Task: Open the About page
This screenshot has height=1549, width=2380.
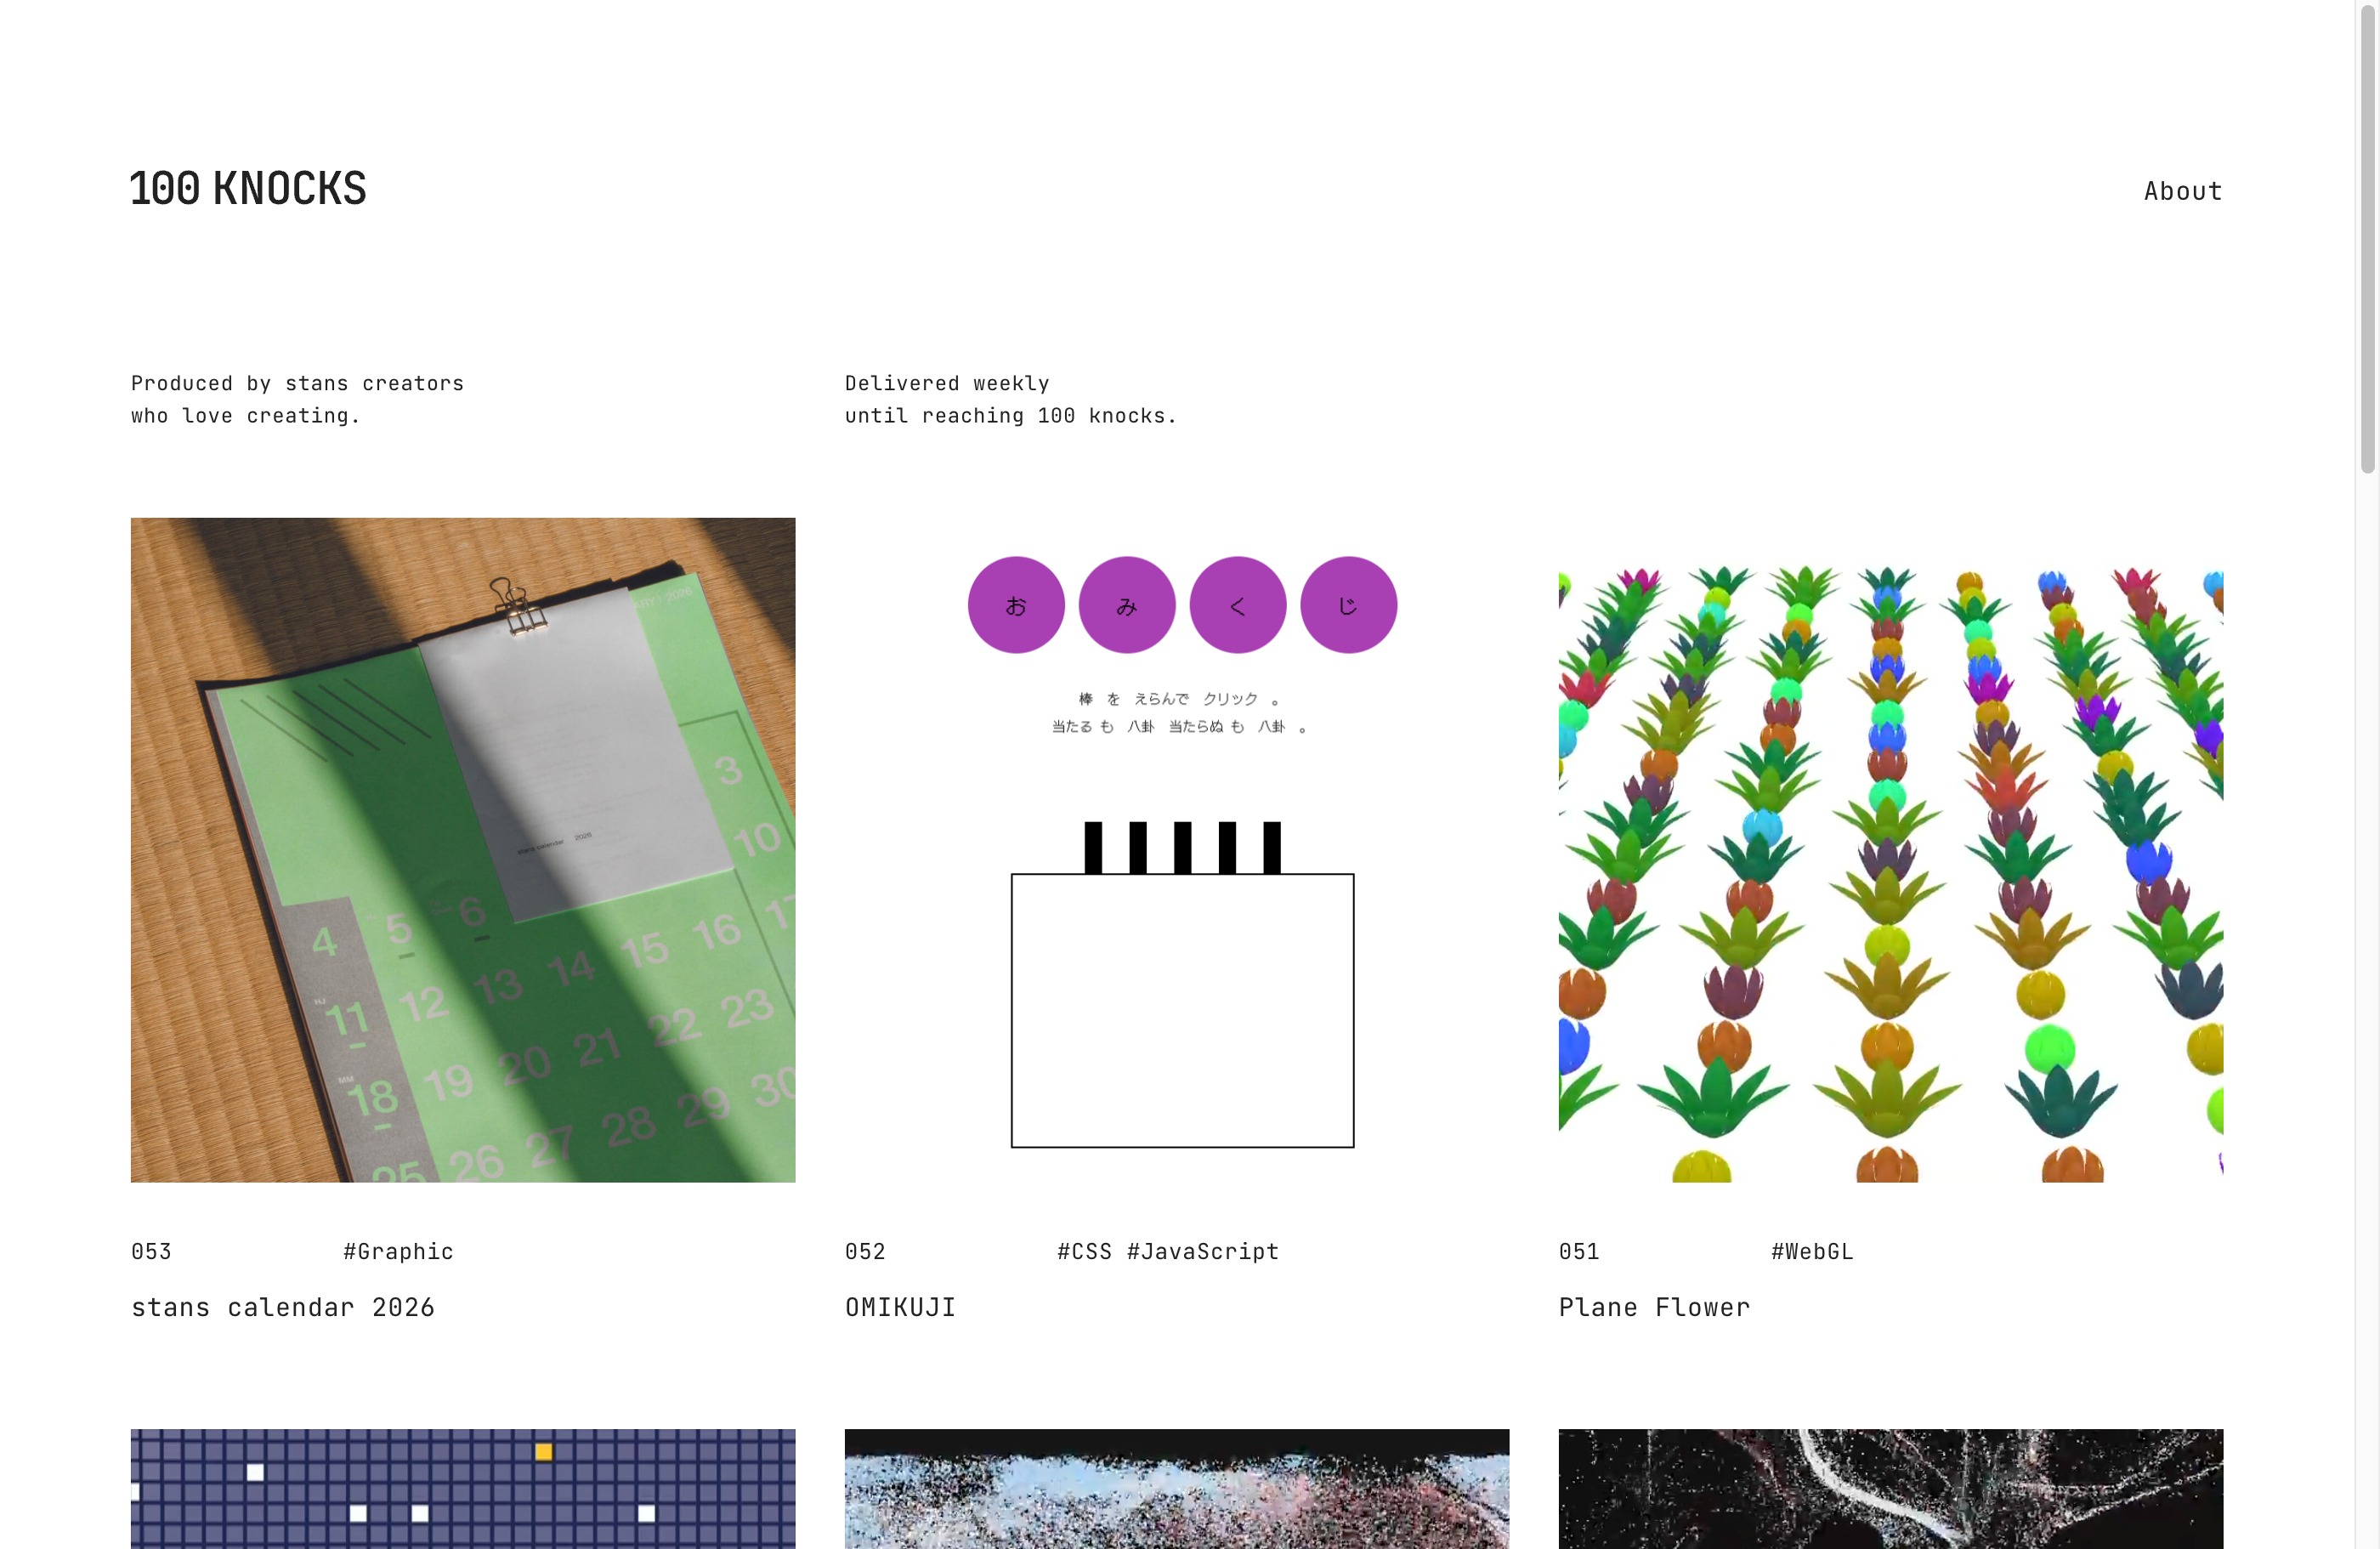Action: 2183,191
